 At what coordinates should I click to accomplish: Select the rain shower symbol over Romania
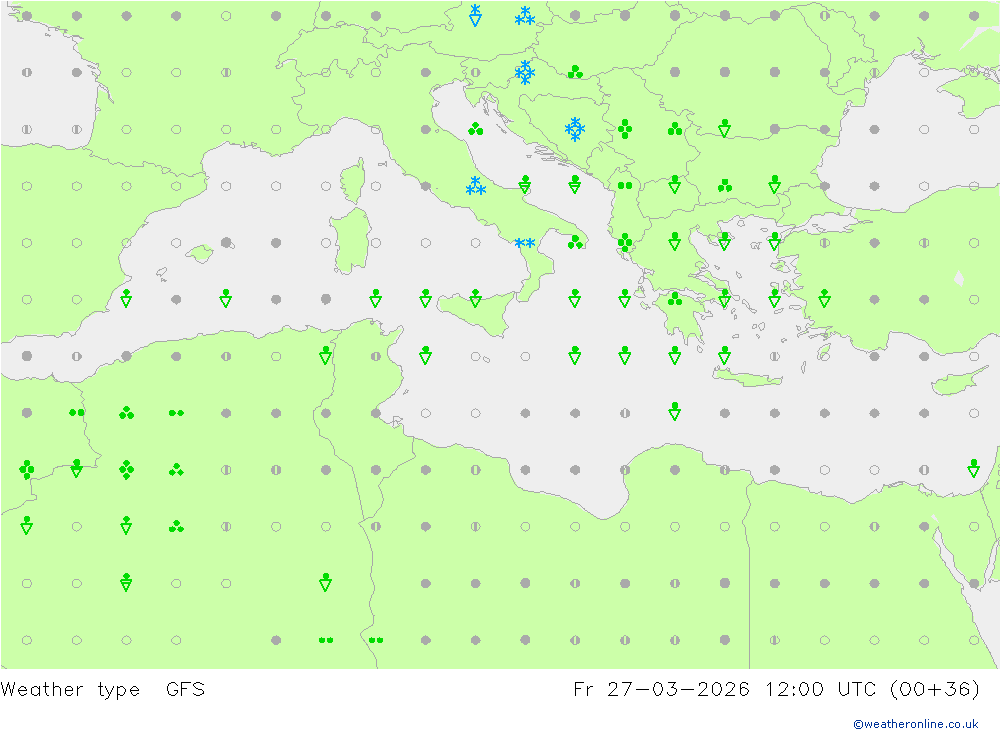(724, 128)
